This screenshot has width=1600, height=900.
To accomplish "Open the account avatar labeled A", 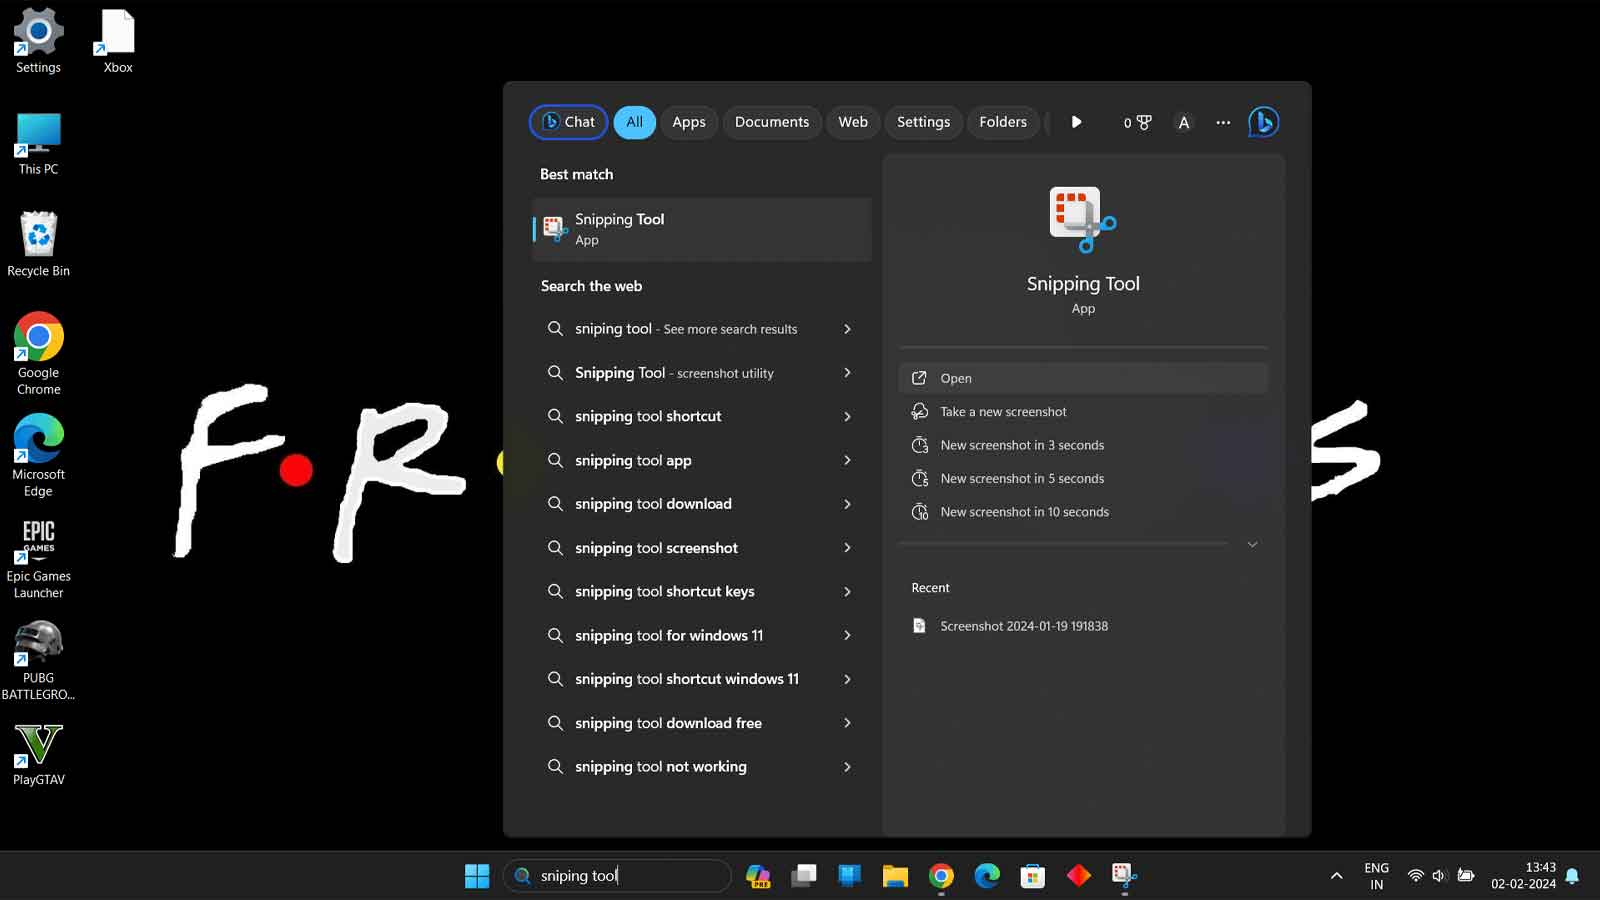I will coord(1184,122).
